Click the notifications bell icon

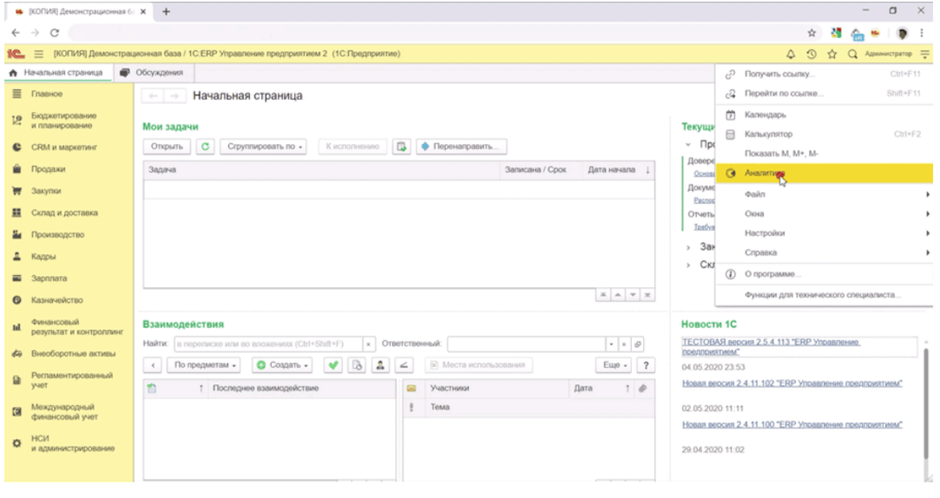pyautogui.click(x=791, y=54)
